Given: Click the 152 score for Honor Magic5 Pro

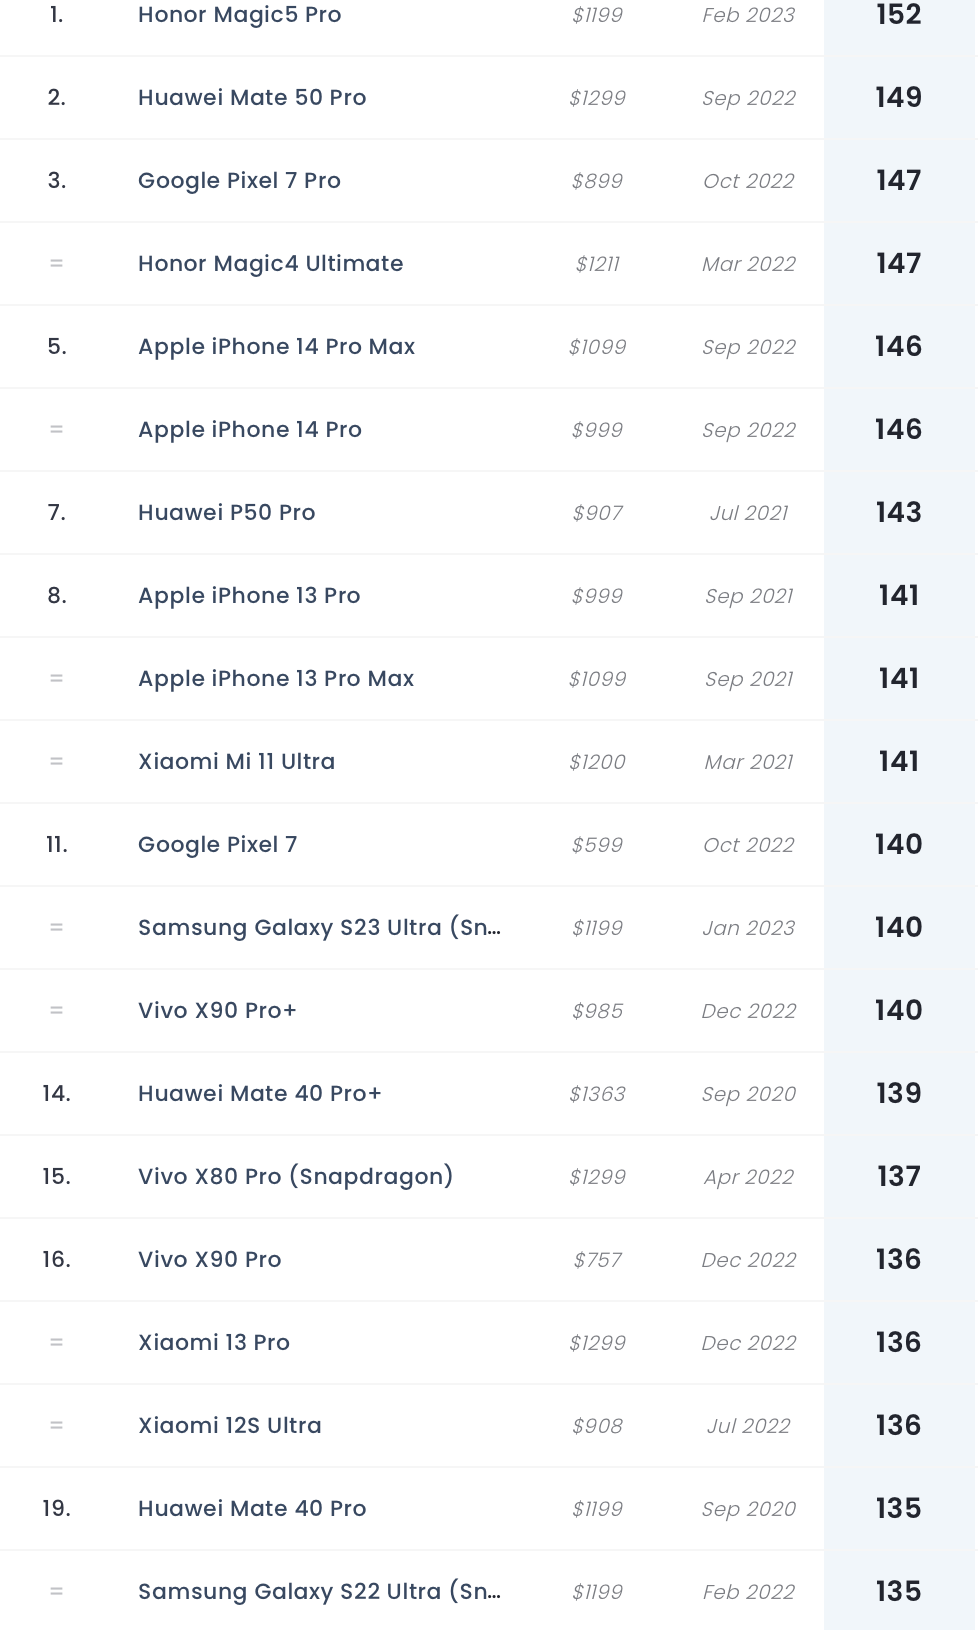Looking at the screenshot, I should [899, 15].
